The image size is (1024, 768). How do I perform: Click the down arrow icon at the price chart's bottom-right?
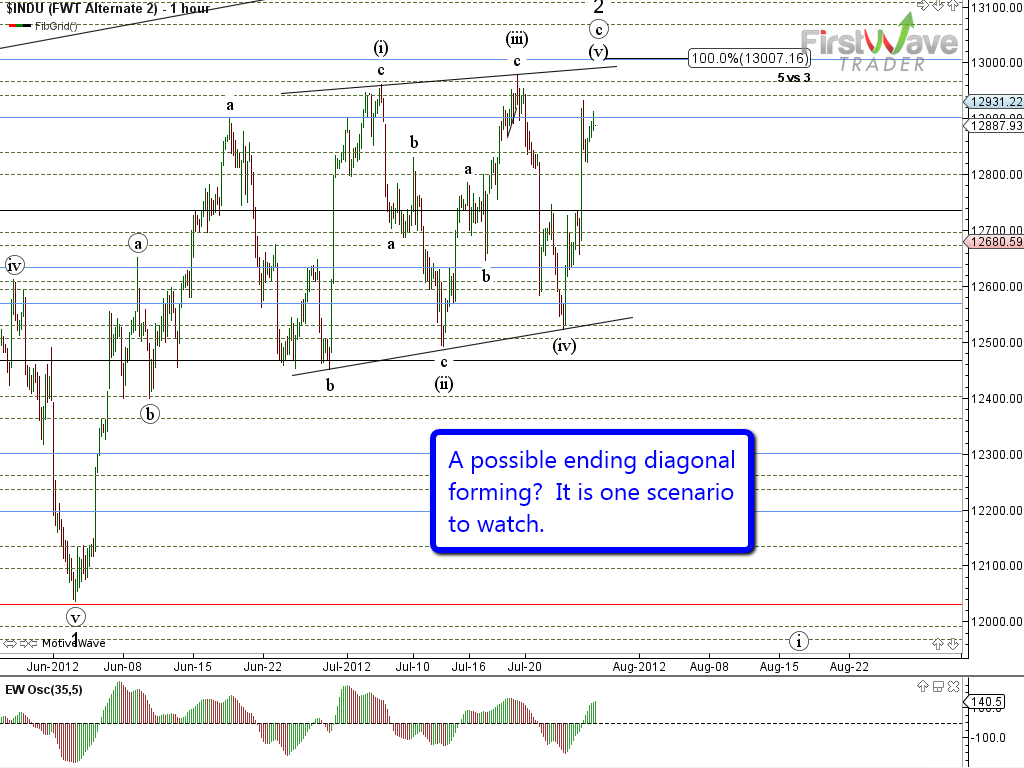click(x=953, y=645)
